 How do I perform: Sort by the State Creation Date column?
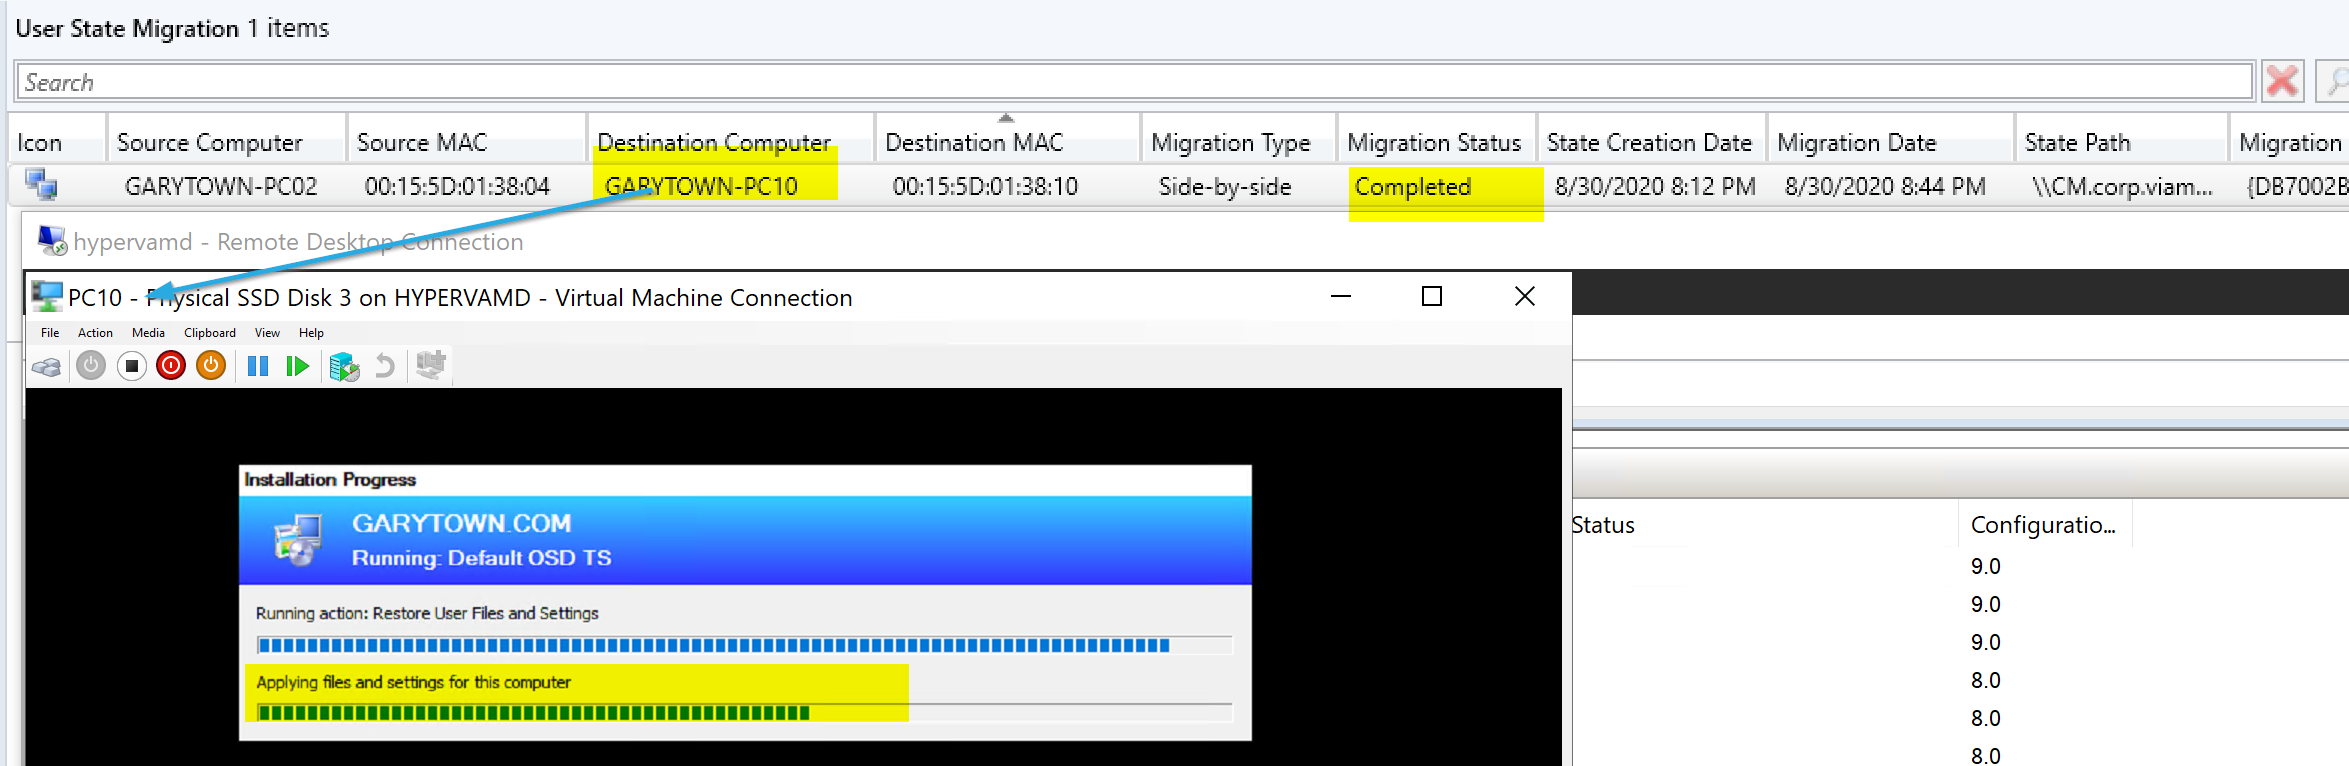click(x=1649, y=143)
